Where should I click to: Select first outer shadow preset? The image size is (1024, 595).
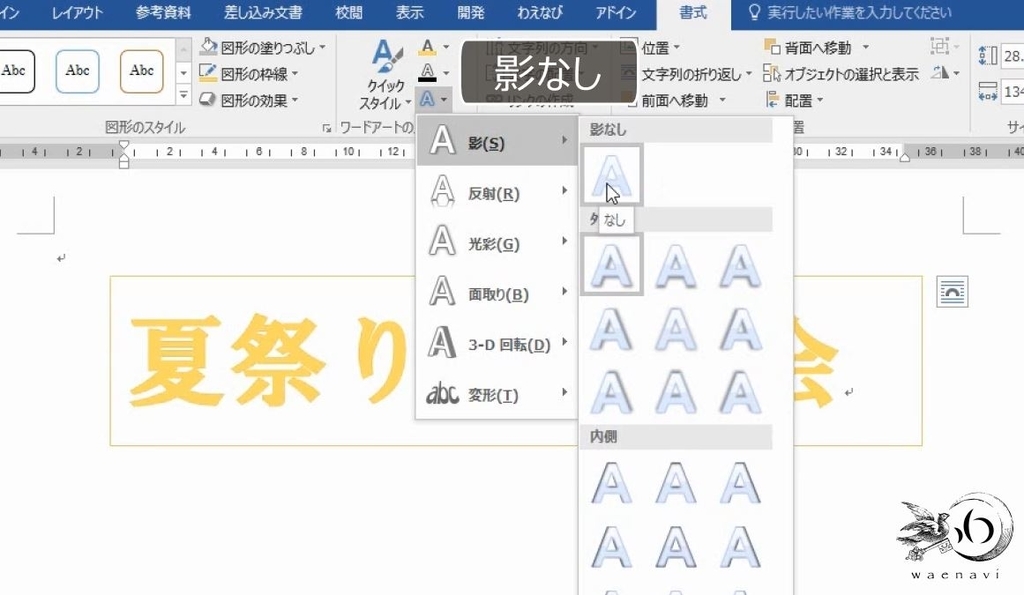612,265
